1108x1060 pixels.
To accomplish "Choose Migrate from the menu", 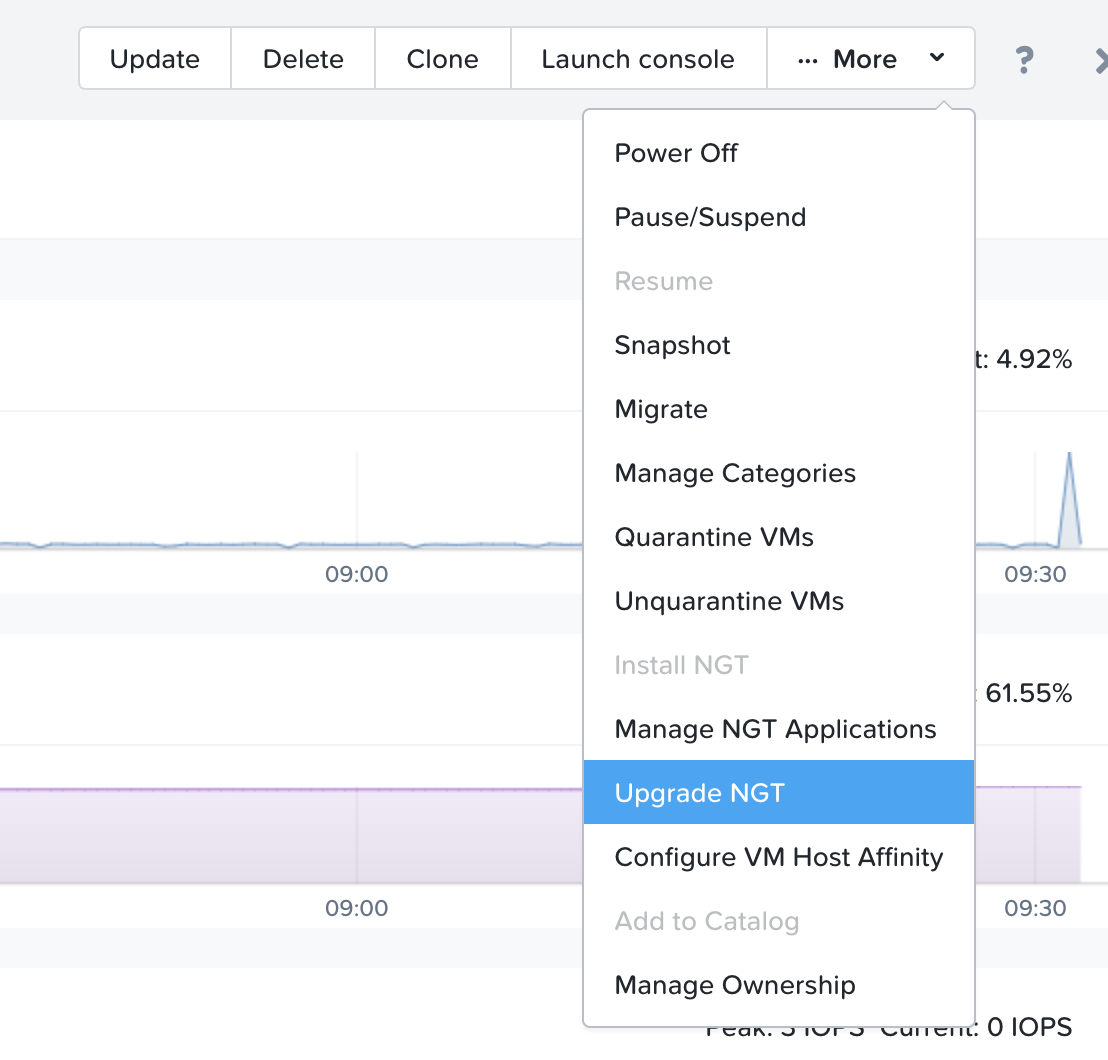I will click(779, 409).
